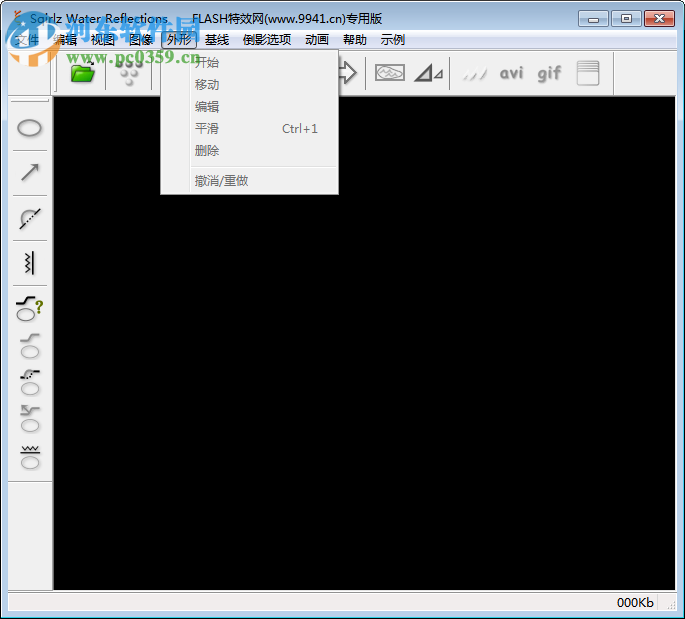Click the avi export icon

(511, 73)
